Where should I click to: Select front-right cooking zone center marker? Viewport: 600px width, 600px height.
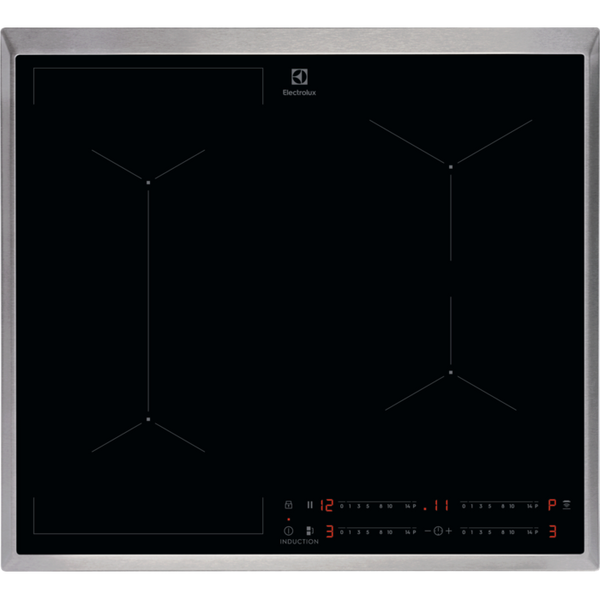pyautogui.click(x=451, y=372)
